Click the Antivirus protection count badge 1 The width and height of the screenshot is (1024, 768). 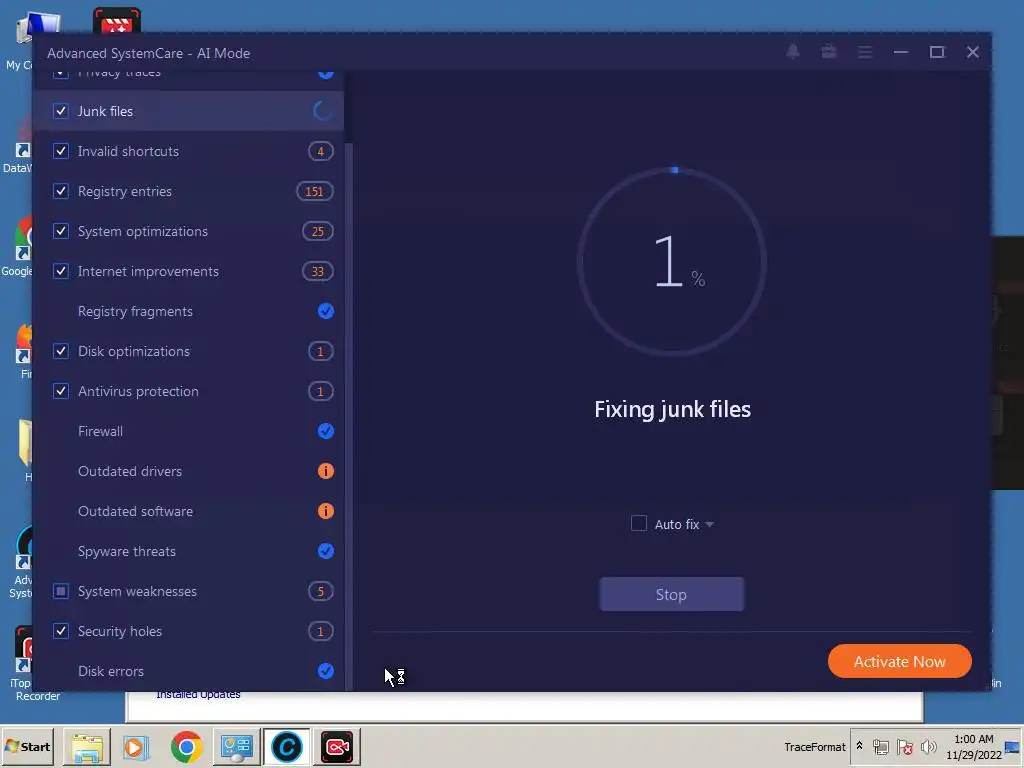(x=321, y=391)
